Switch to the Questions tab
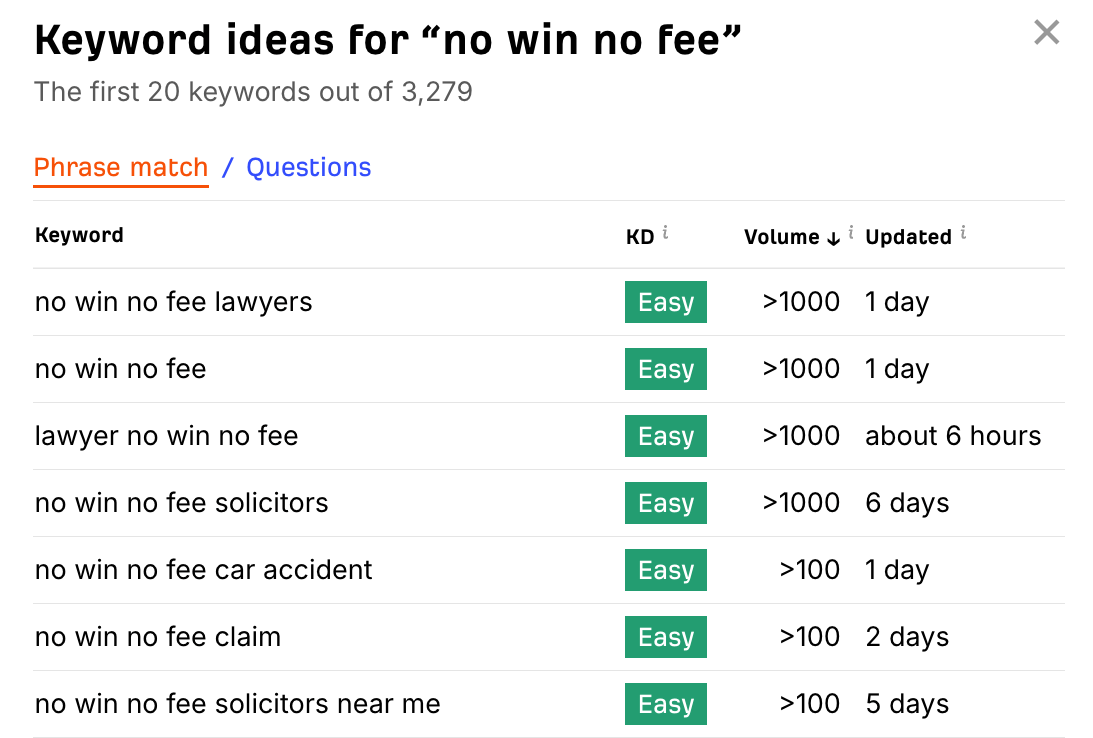 [x=308, y=167]
